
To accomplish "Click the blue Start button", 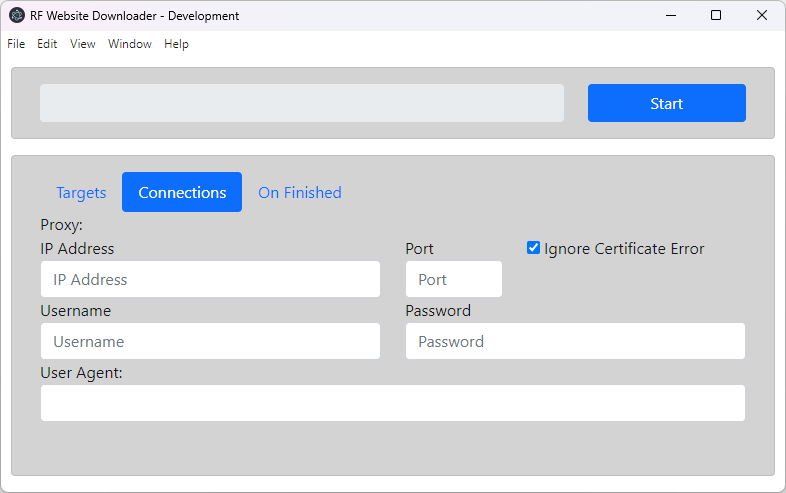I will (x=667, y=103).
